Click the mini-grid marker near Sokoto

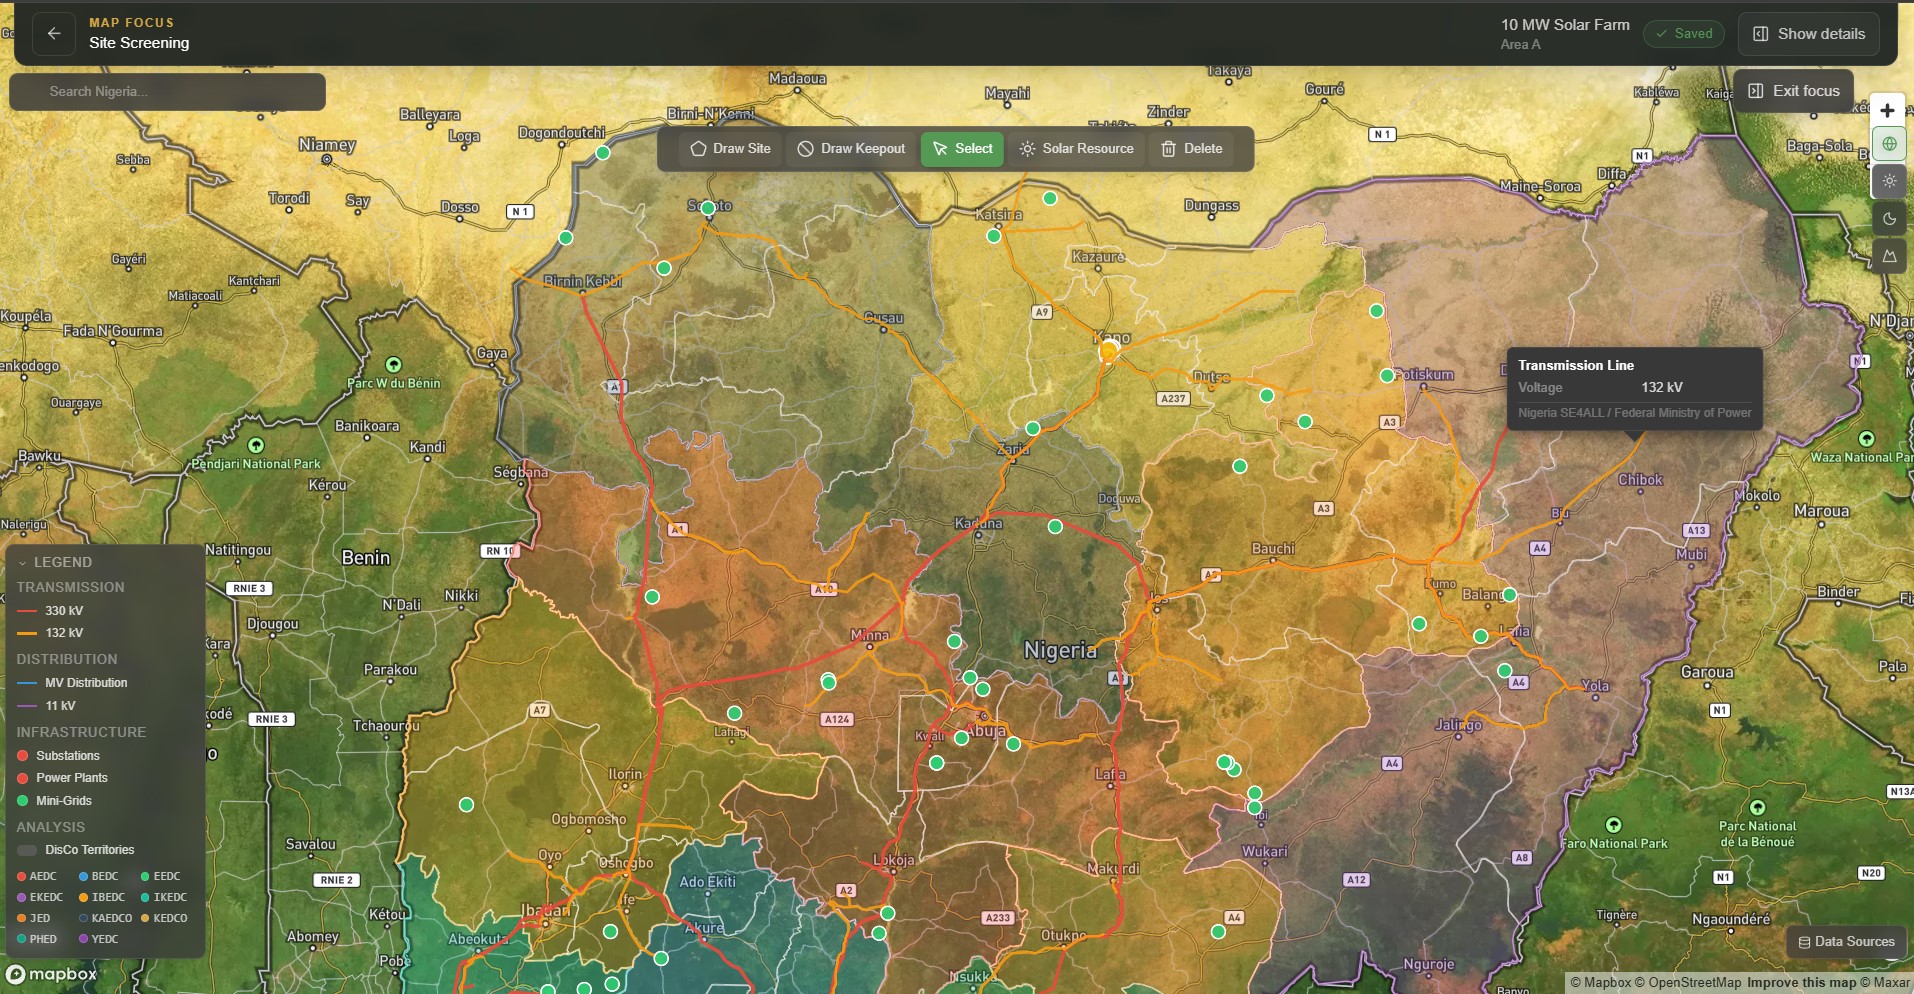pos(708,209)
